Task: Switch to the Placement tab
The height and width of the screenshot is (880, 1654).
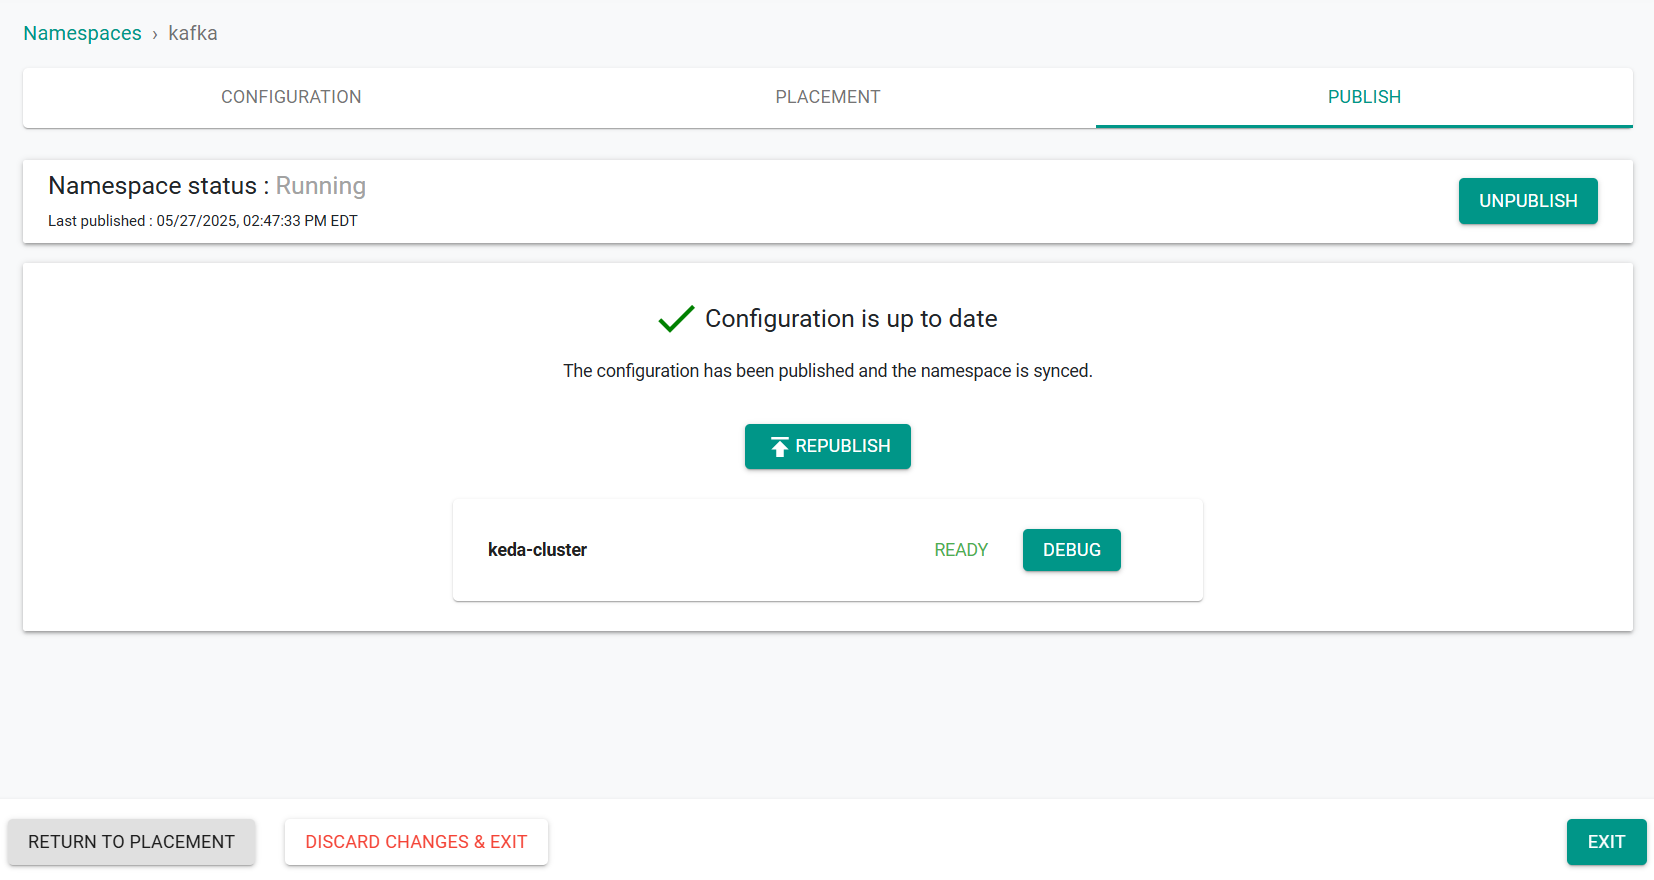Action: click(x=828, y=97)
